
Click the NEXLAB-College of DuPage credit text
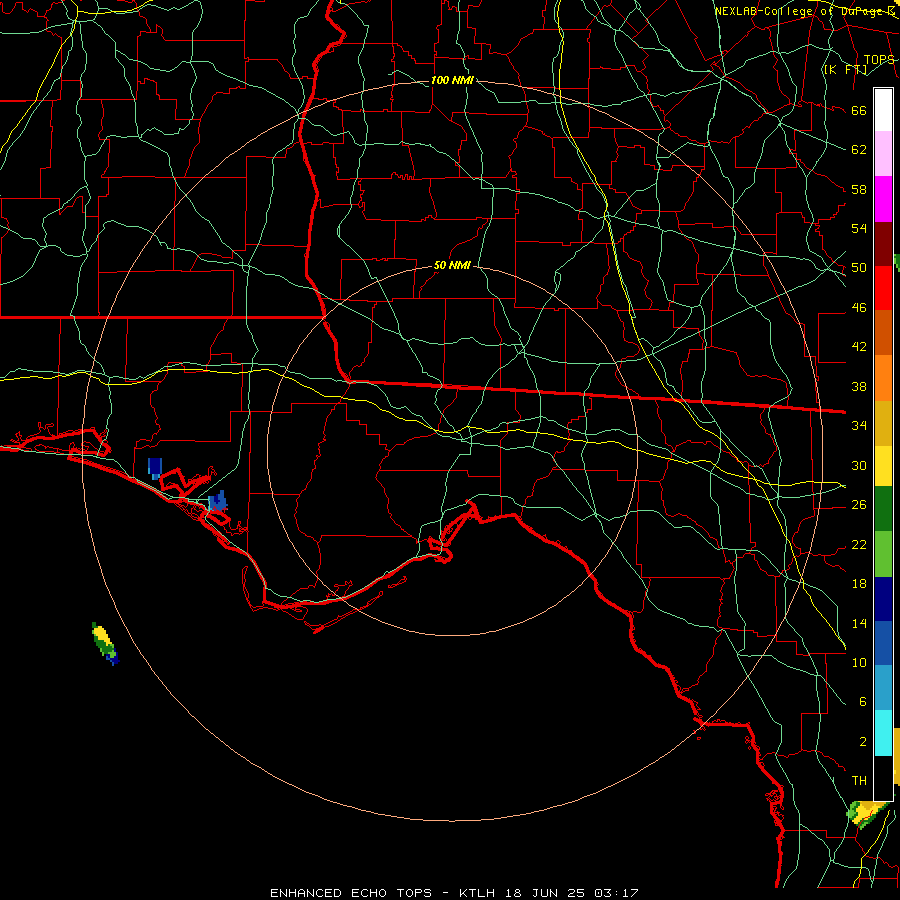805,11
